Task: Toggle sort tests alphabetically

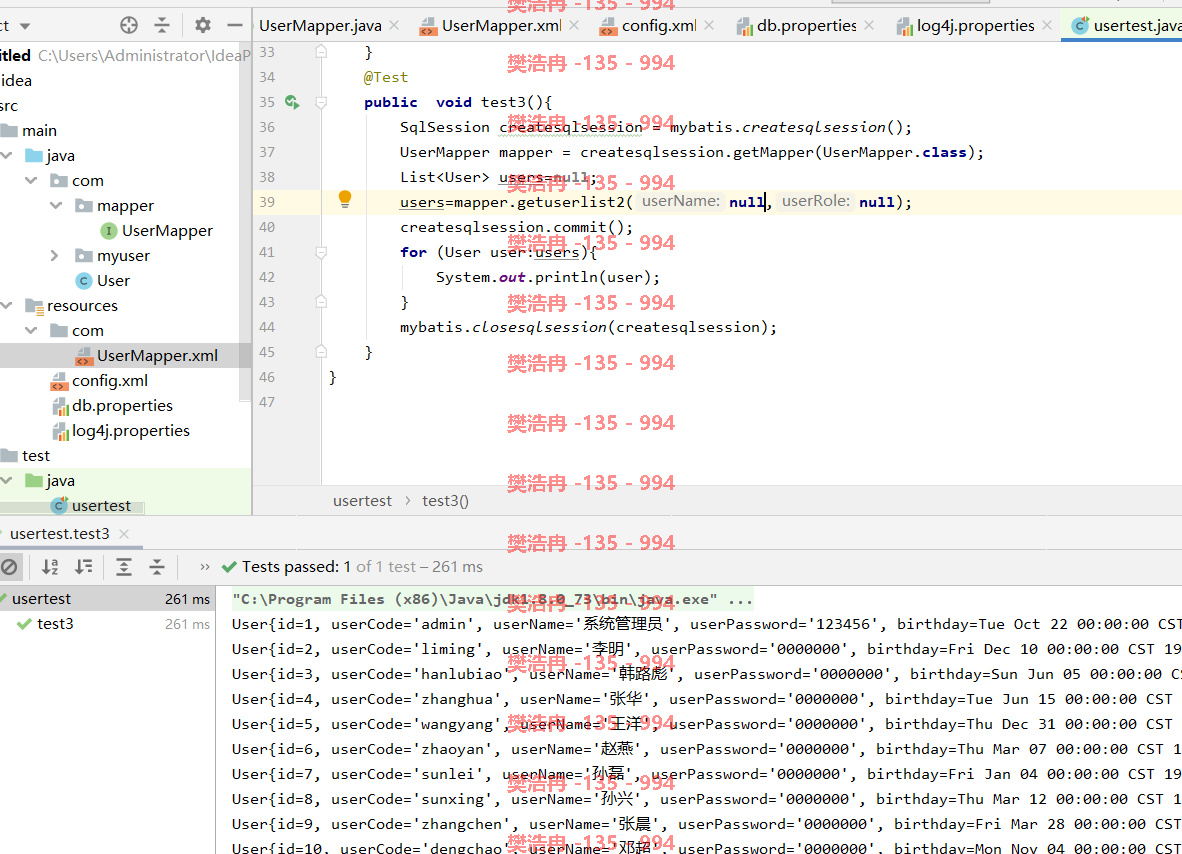Action: [50, 567]
